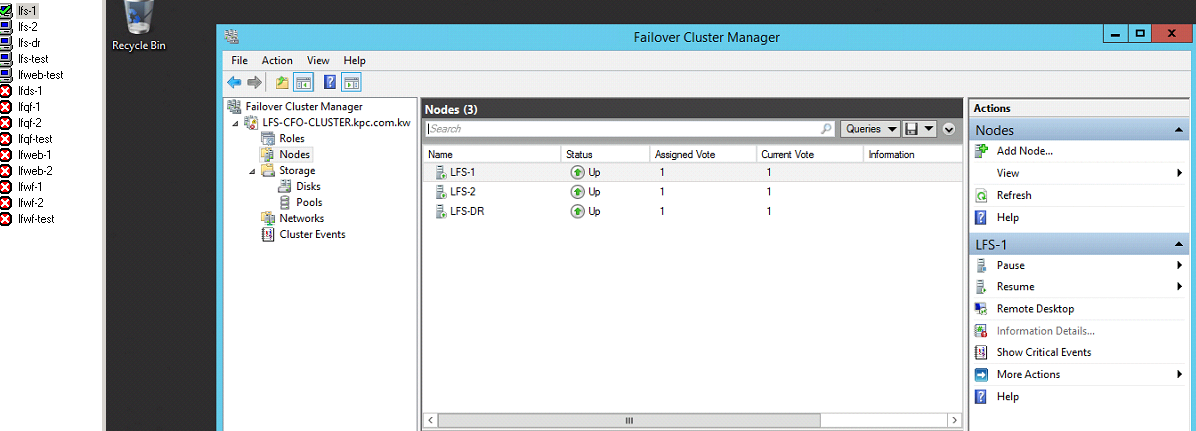The width and height of the screenshot is (1196, 431).
Task: Collapse the LFS-CFO-CLUSTER tree node
Action: (236, 124)
